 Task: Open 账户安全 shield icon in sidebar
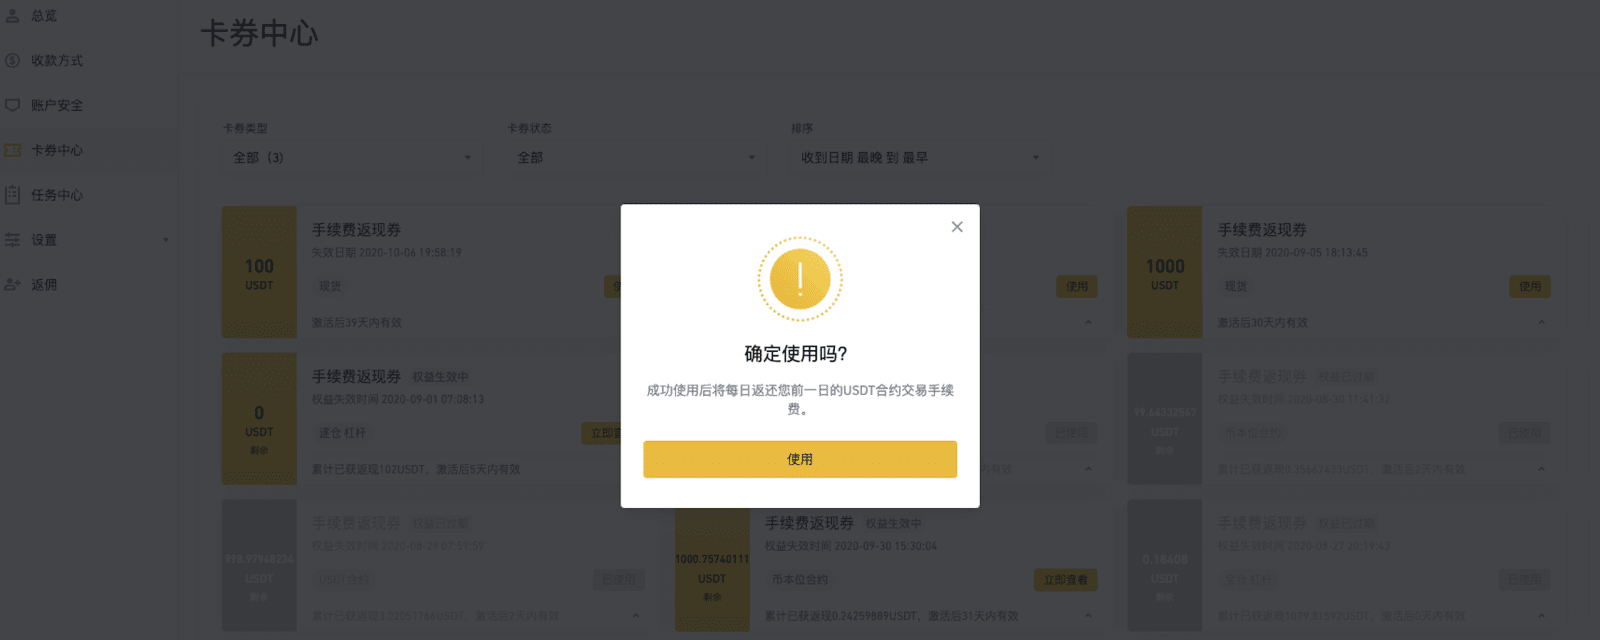pos(13,105)
